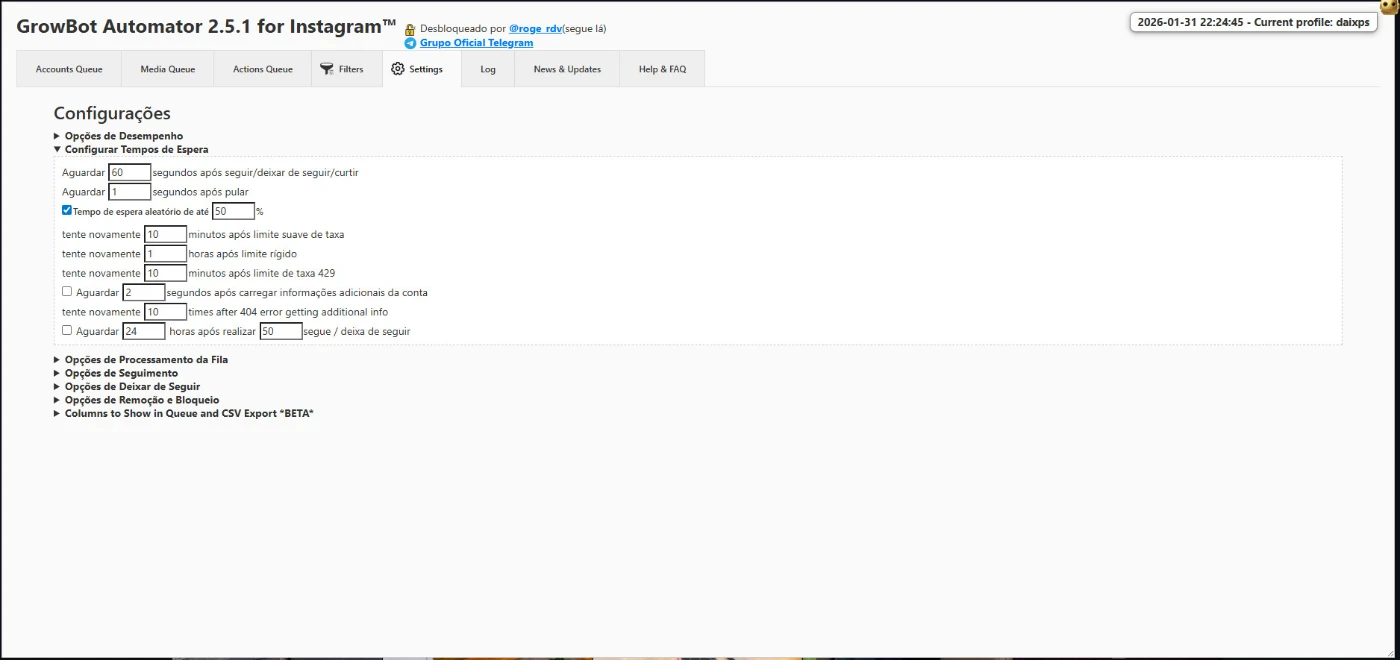This screenshot has width=1400, height=660.
Task: Click the Telegram logo icon
Action: click(x=410, y=43)
